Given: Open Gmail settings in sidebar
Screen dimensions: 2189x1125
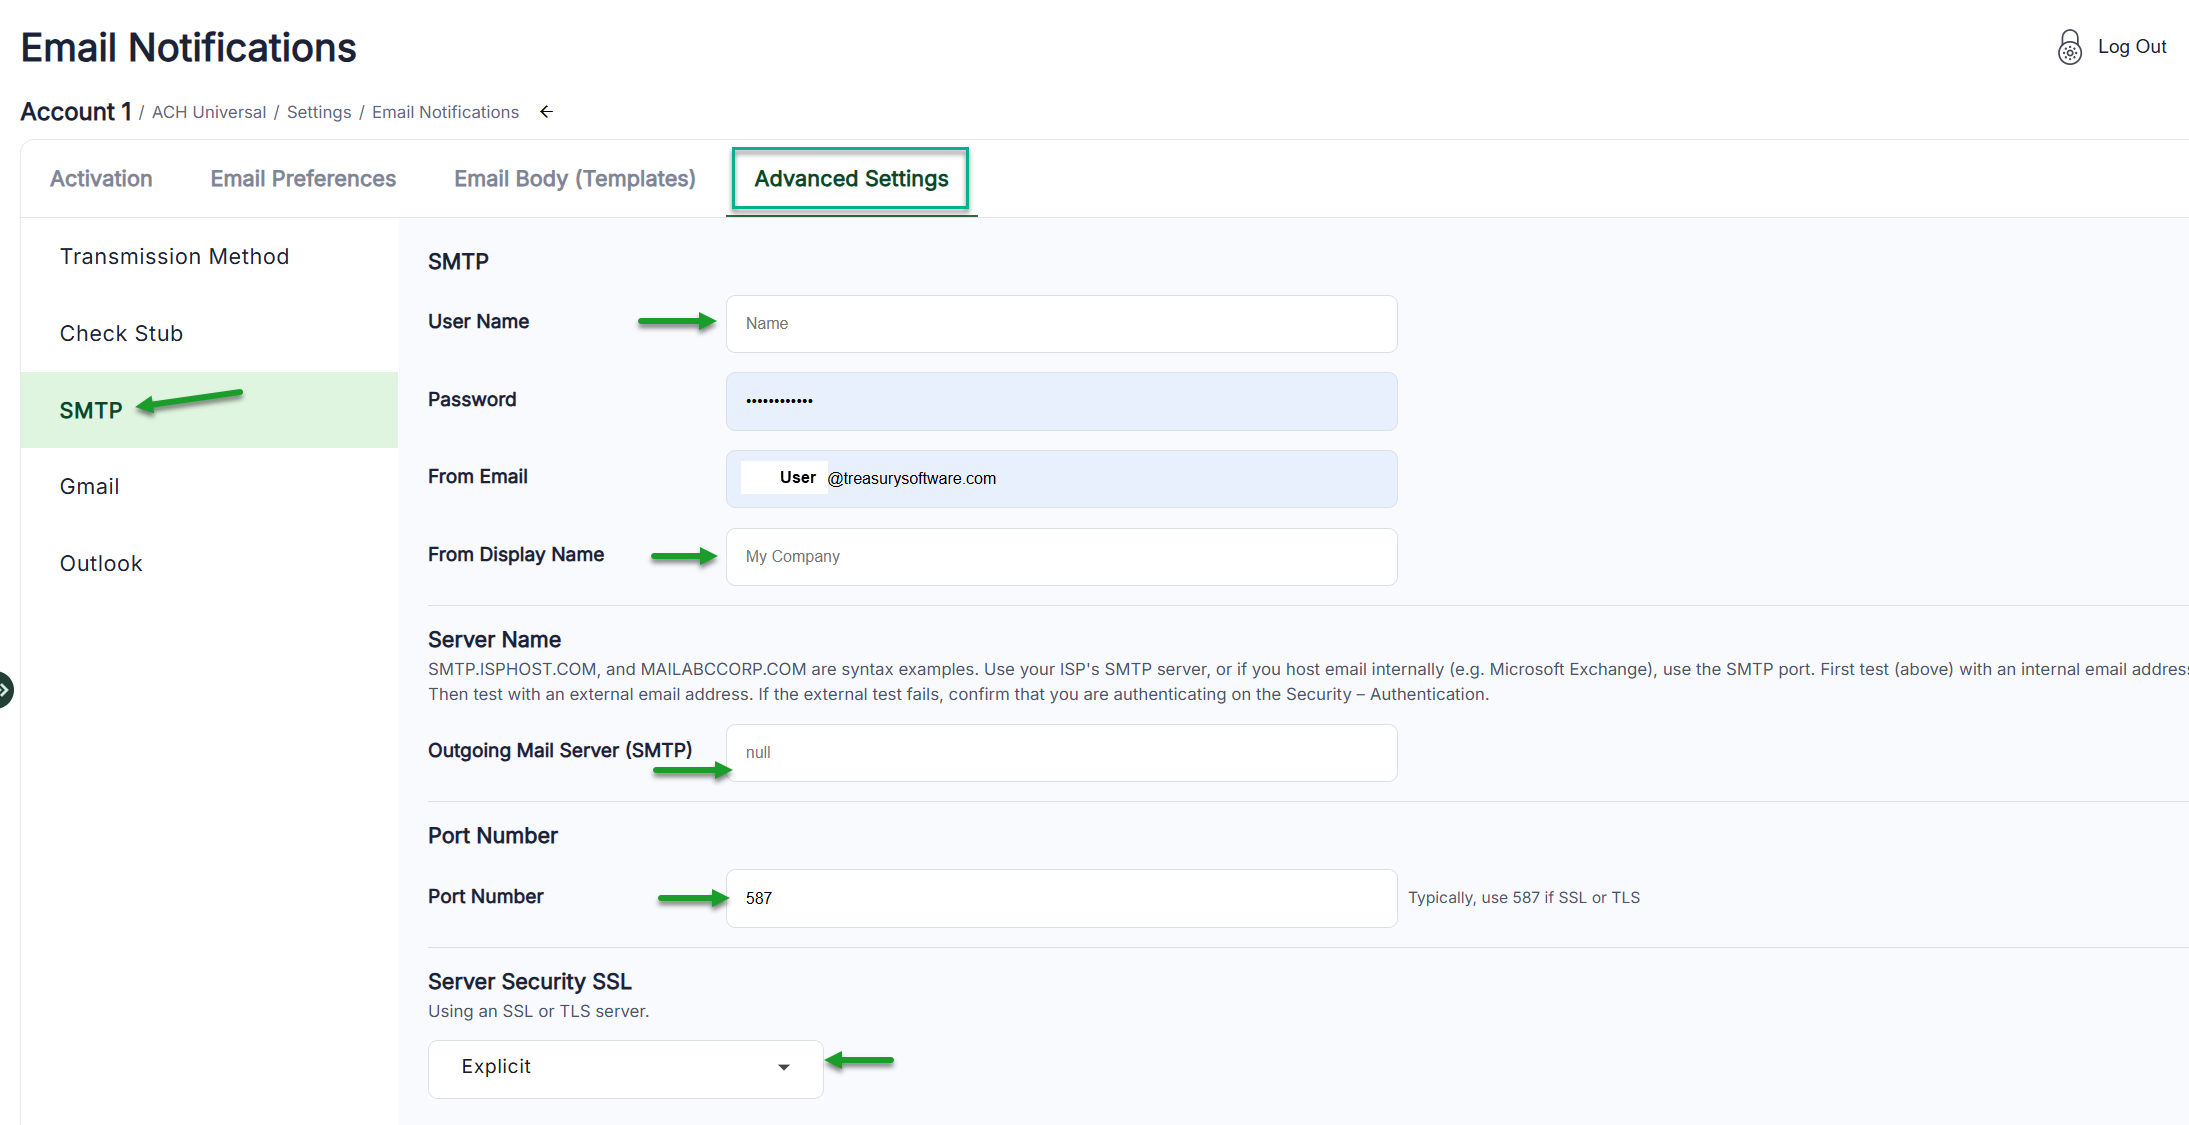Looking at the screenshot, I should tap(89, 487).
